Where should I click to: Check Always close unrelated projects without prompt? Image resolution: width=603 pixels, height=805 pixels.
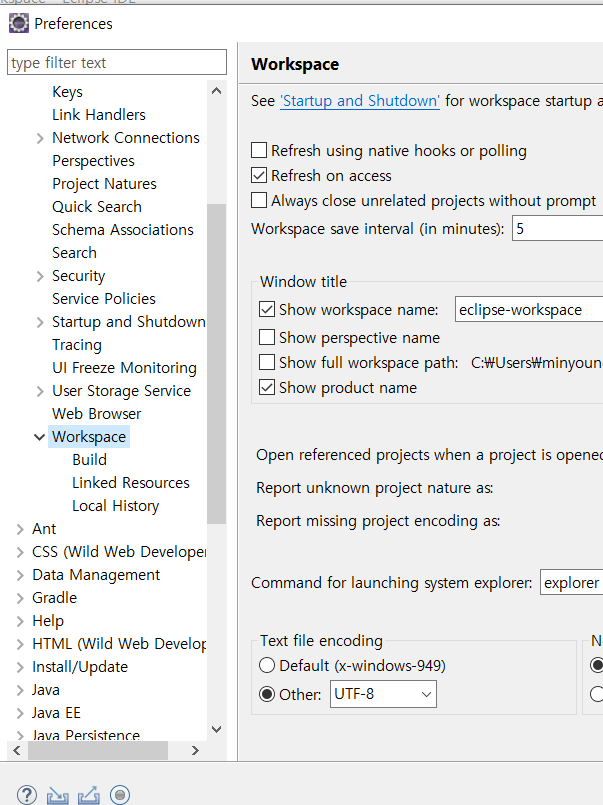click(259, 200)
